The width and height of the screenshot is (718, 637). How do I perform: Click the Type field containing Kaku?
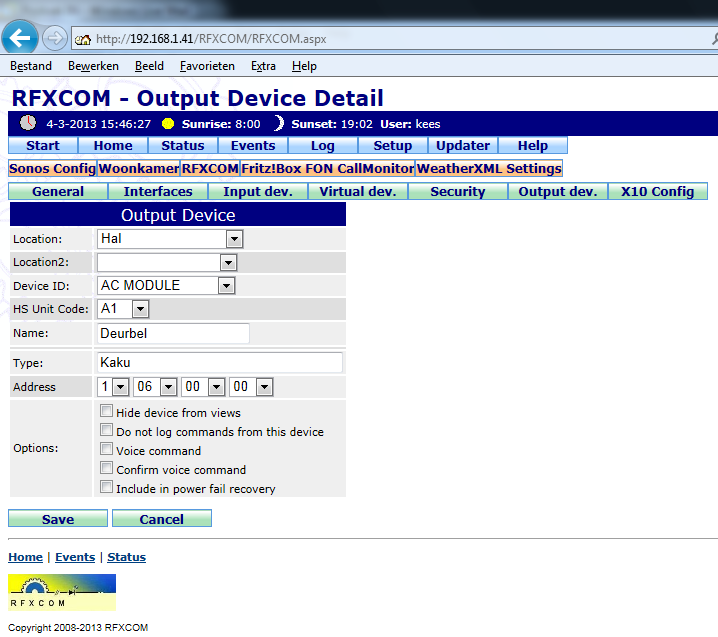point(220,363)
